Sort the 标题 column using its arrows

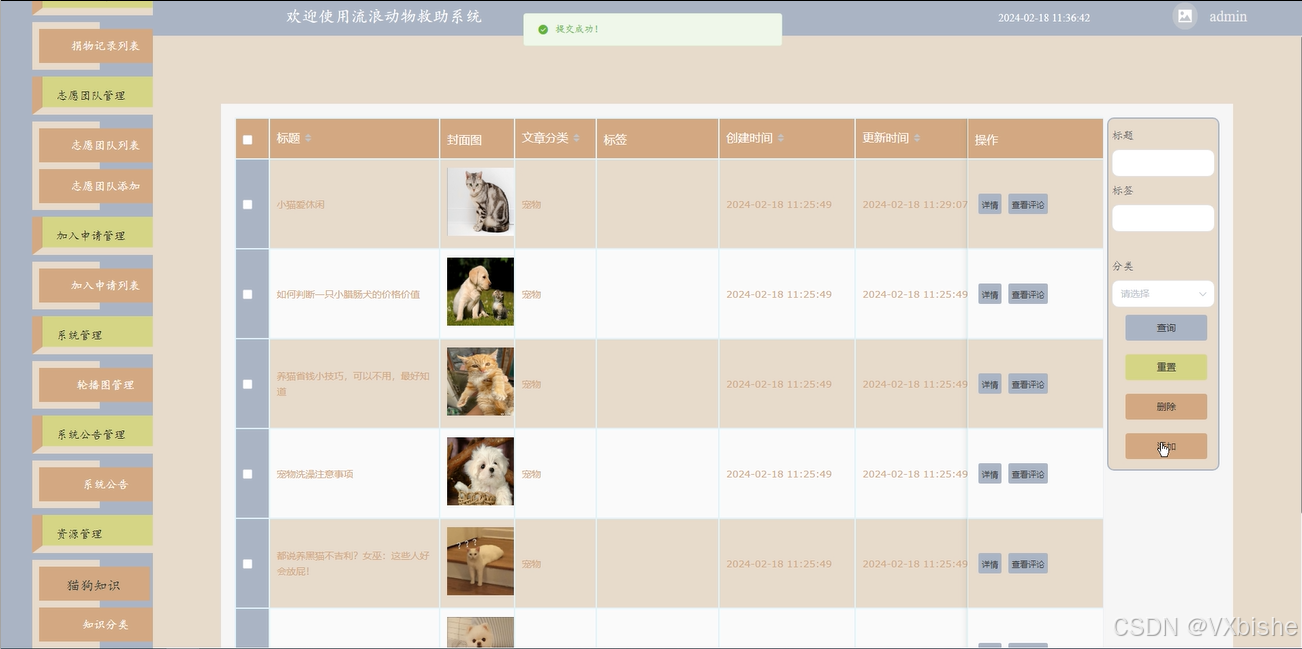[308, 138]
